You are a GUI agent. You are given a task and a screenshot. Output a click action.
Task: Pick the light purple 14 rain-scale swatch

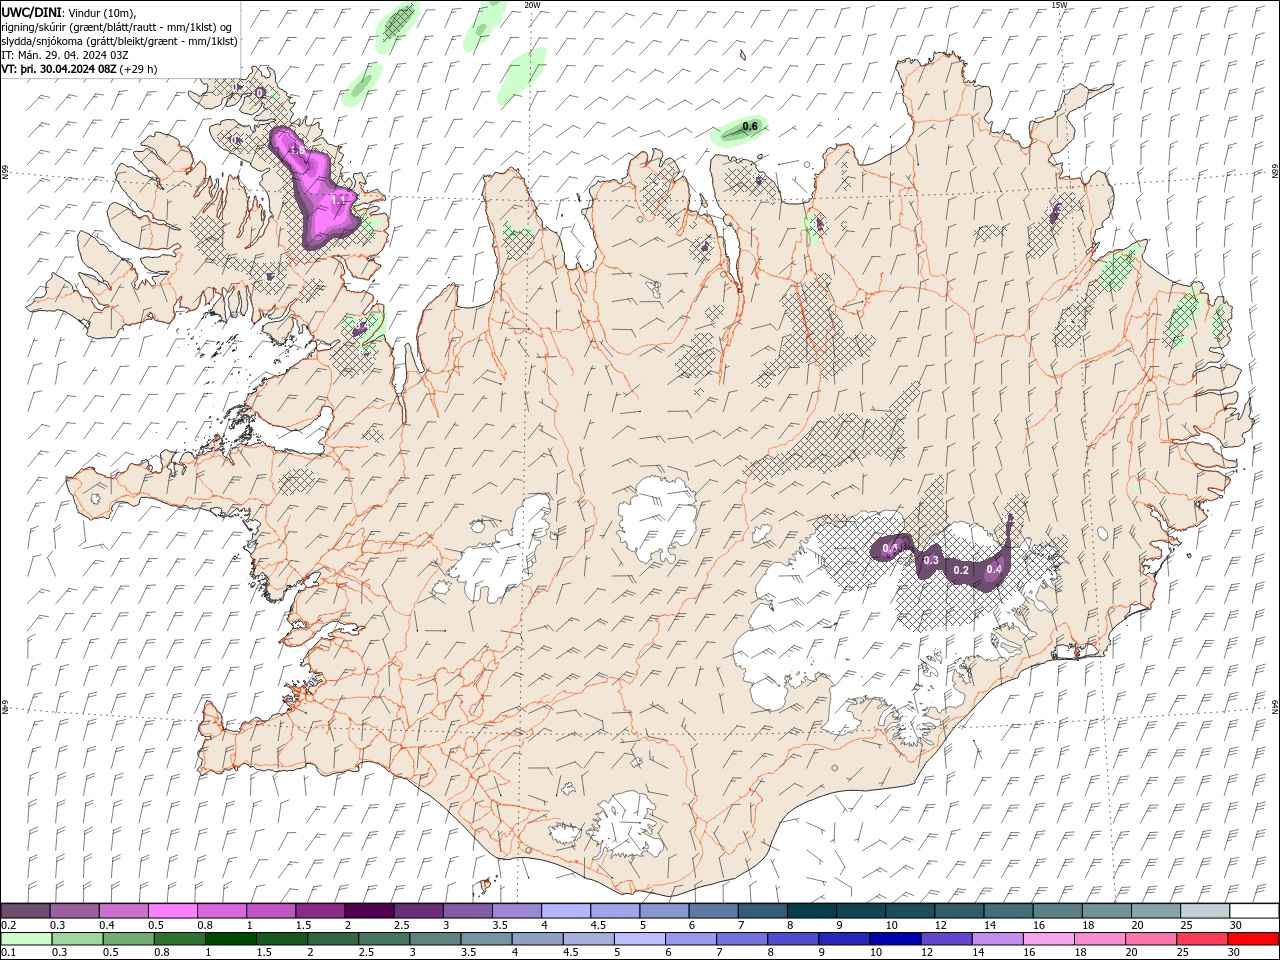[996, 939]
